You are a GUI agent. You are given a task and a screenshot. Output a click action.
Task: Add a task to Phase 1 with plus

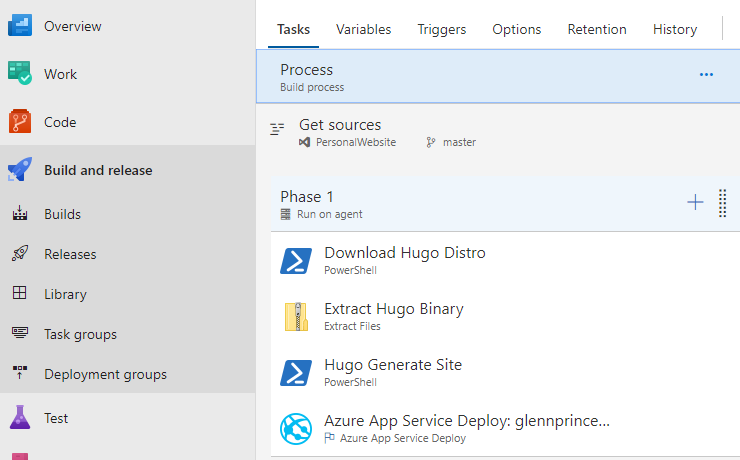click(695, 202)
